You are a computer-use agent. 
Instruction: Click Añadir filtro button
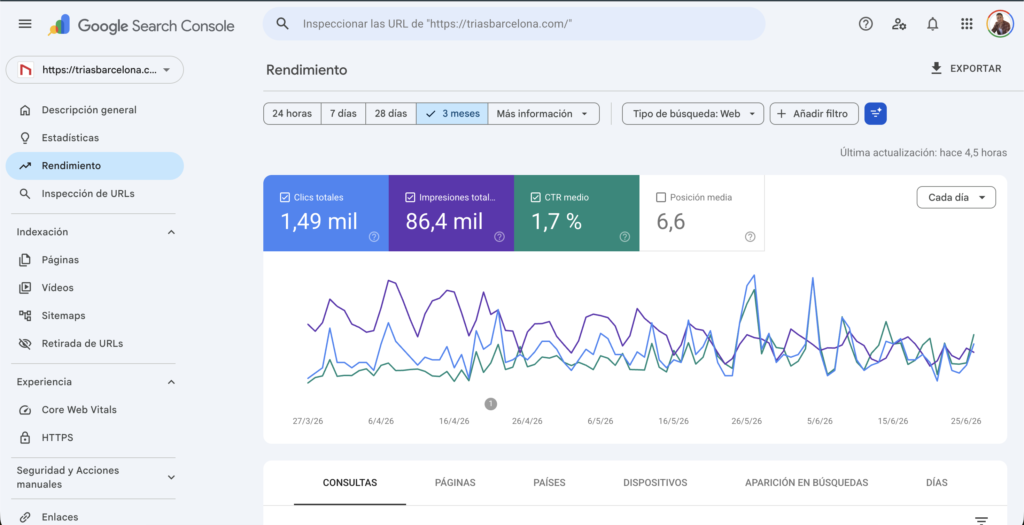pyautogui.click(x=814, y=114)
